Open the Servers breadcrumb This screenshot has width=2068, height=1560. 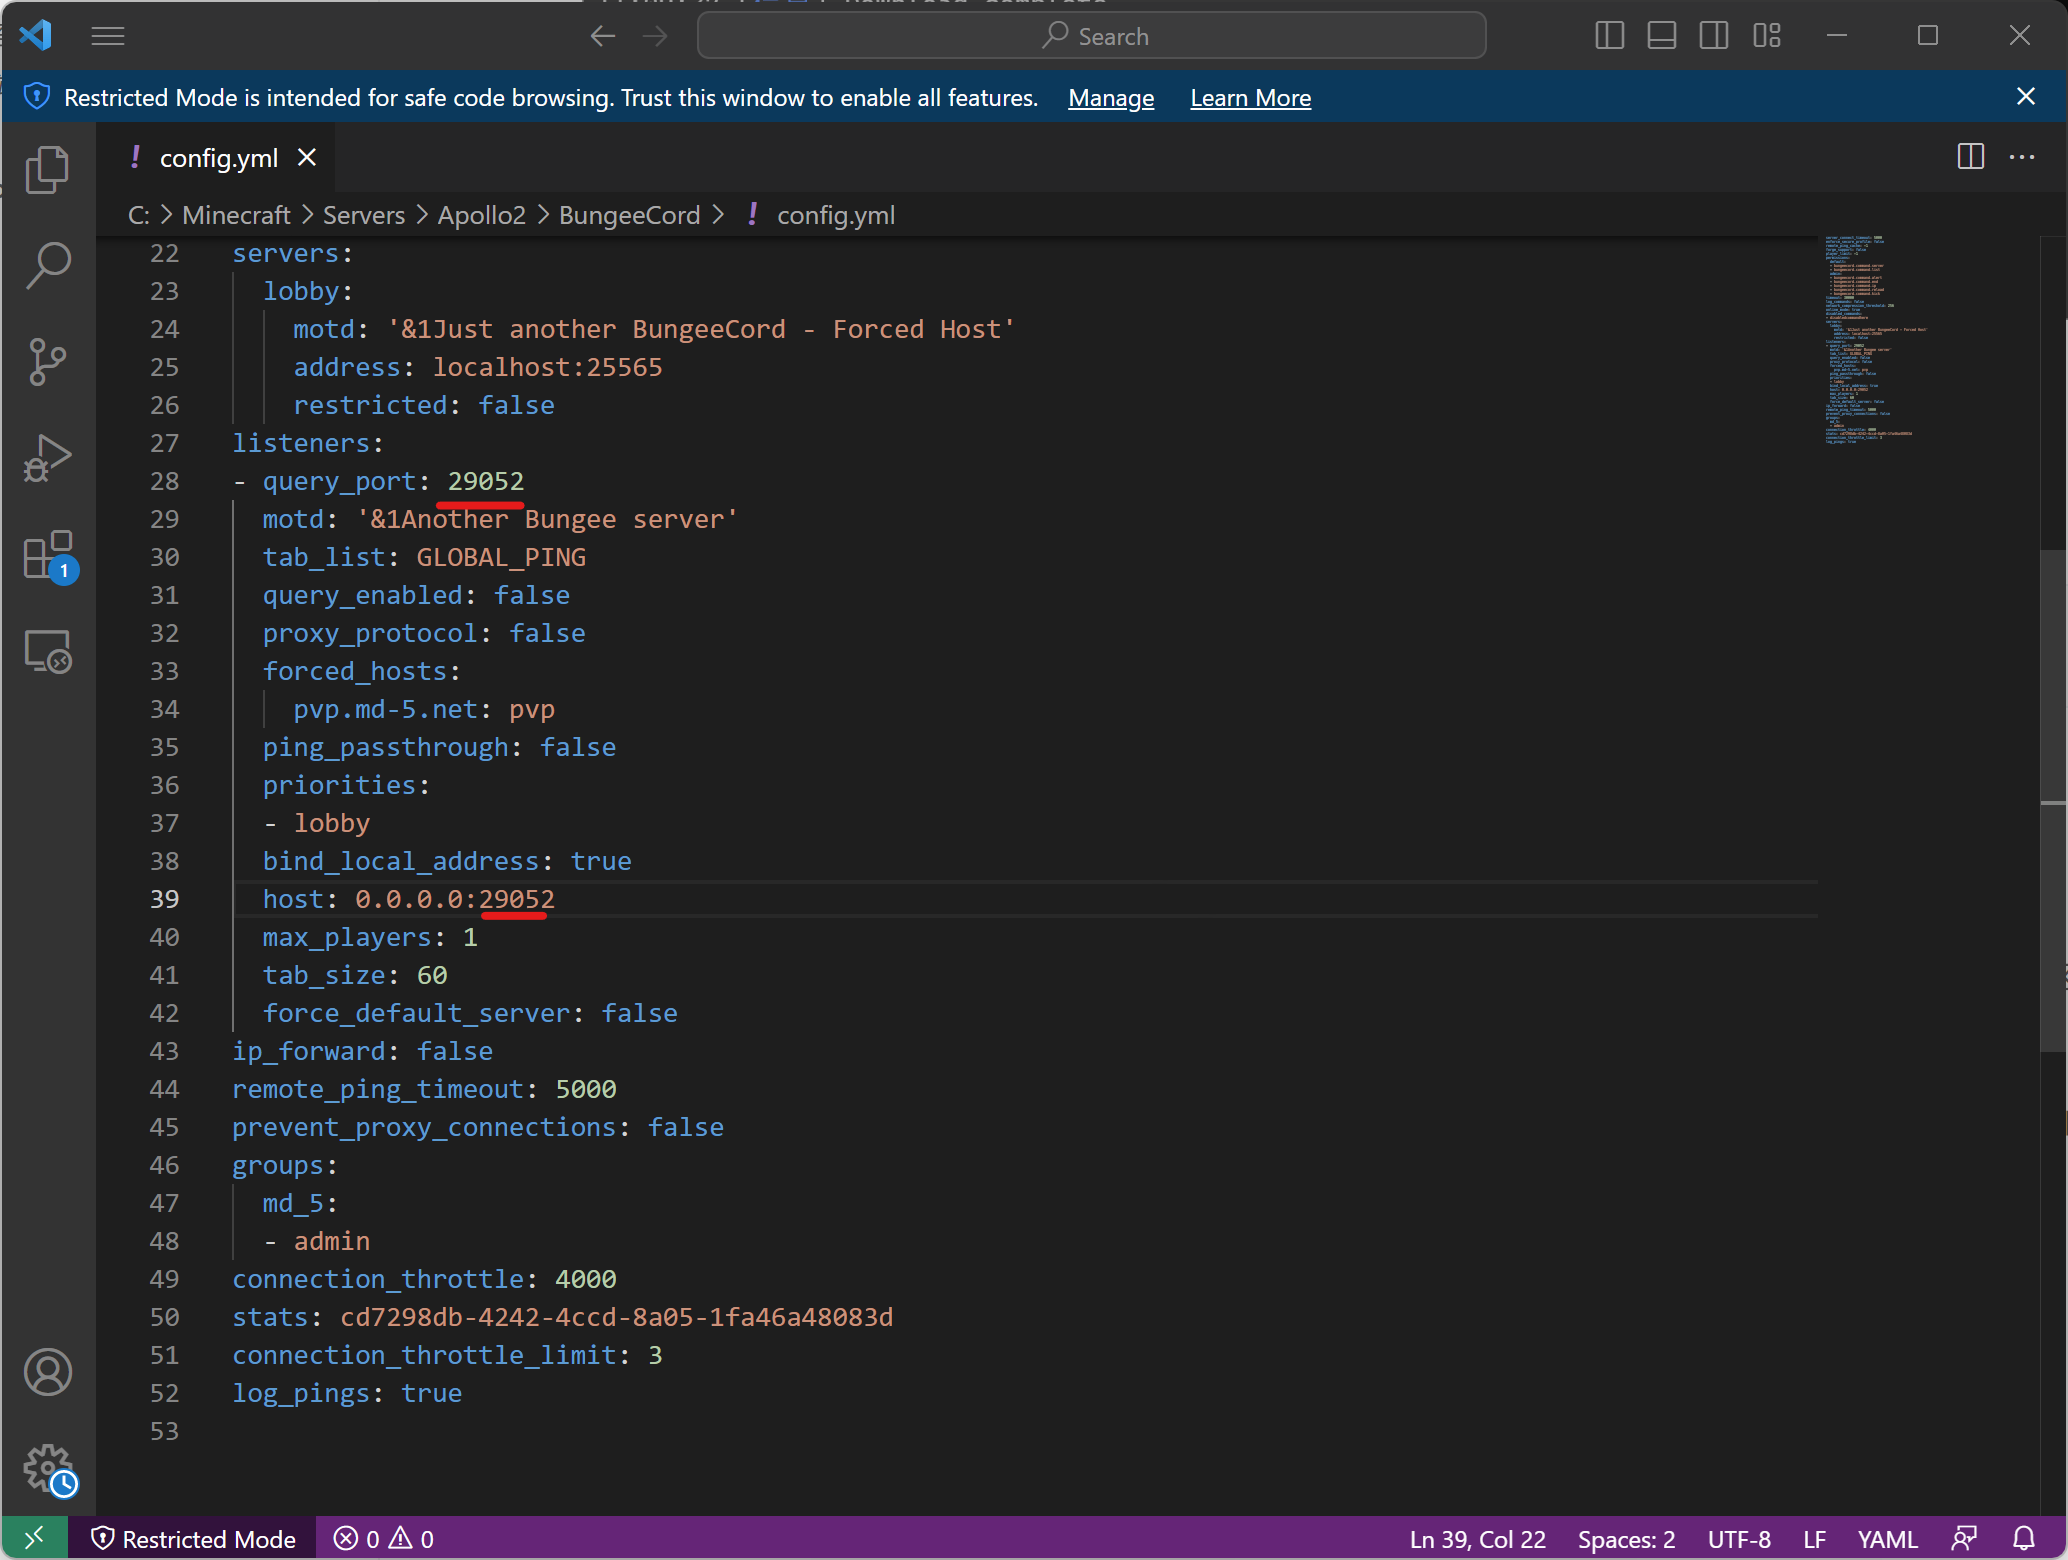pos(364,215)
